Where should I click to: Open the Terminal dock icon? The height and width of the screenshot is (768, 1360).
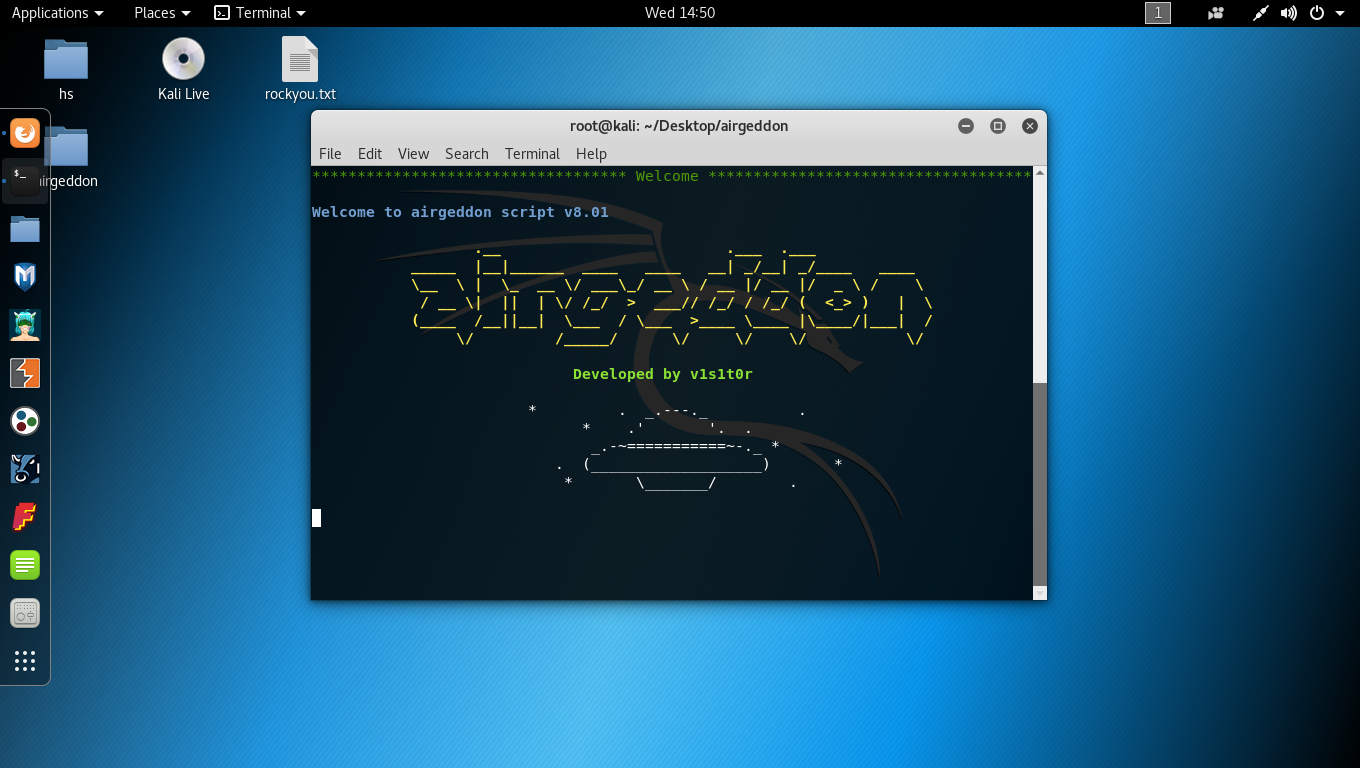pos(25,180)
